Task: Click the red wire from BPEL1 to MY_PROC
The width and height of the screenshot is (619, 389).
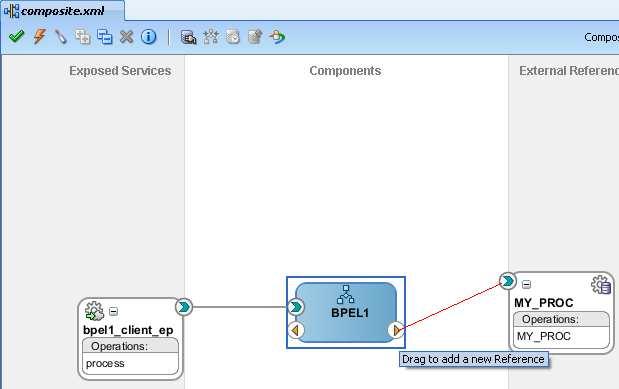Action: click(450, 306)
